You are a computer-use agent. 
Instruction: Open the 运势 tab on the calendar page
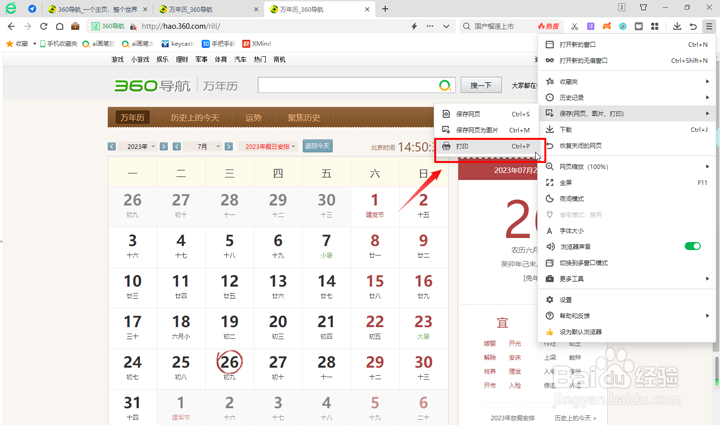pyautogui.click(x=253, y=117)
